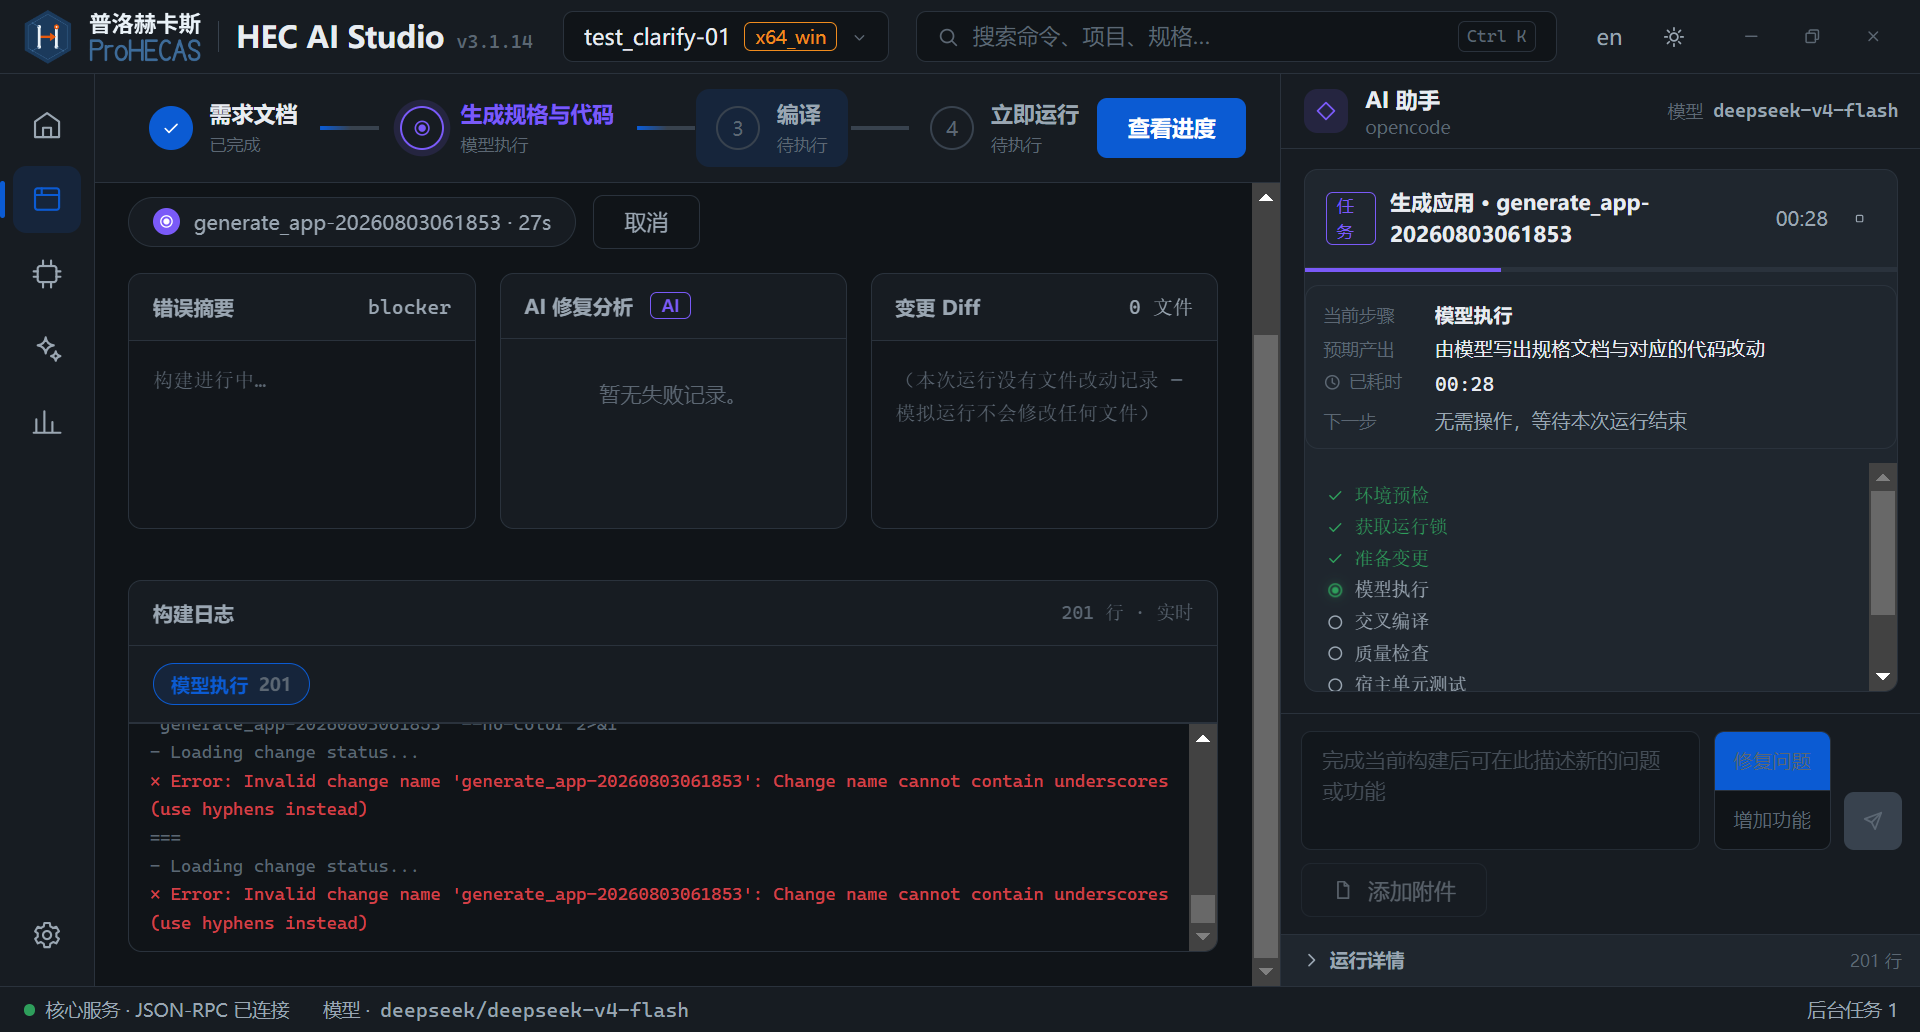1920x1032 pixels.
Task: Click step 4 circle for 立即运行
Action: click(952, 128)
